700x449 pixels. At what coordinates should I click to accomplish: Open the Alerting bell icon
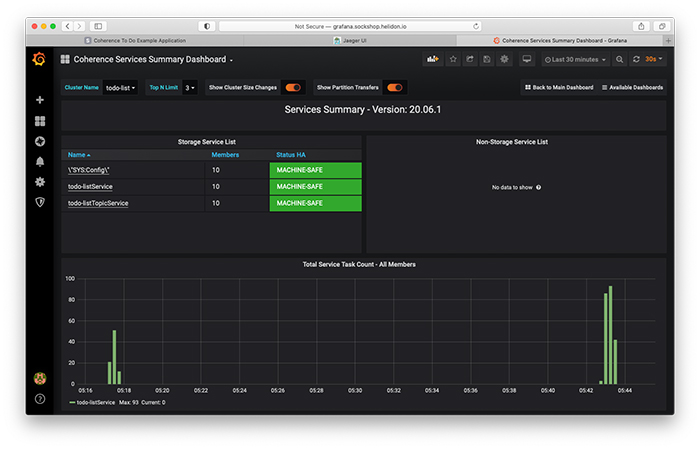point(40,162)
